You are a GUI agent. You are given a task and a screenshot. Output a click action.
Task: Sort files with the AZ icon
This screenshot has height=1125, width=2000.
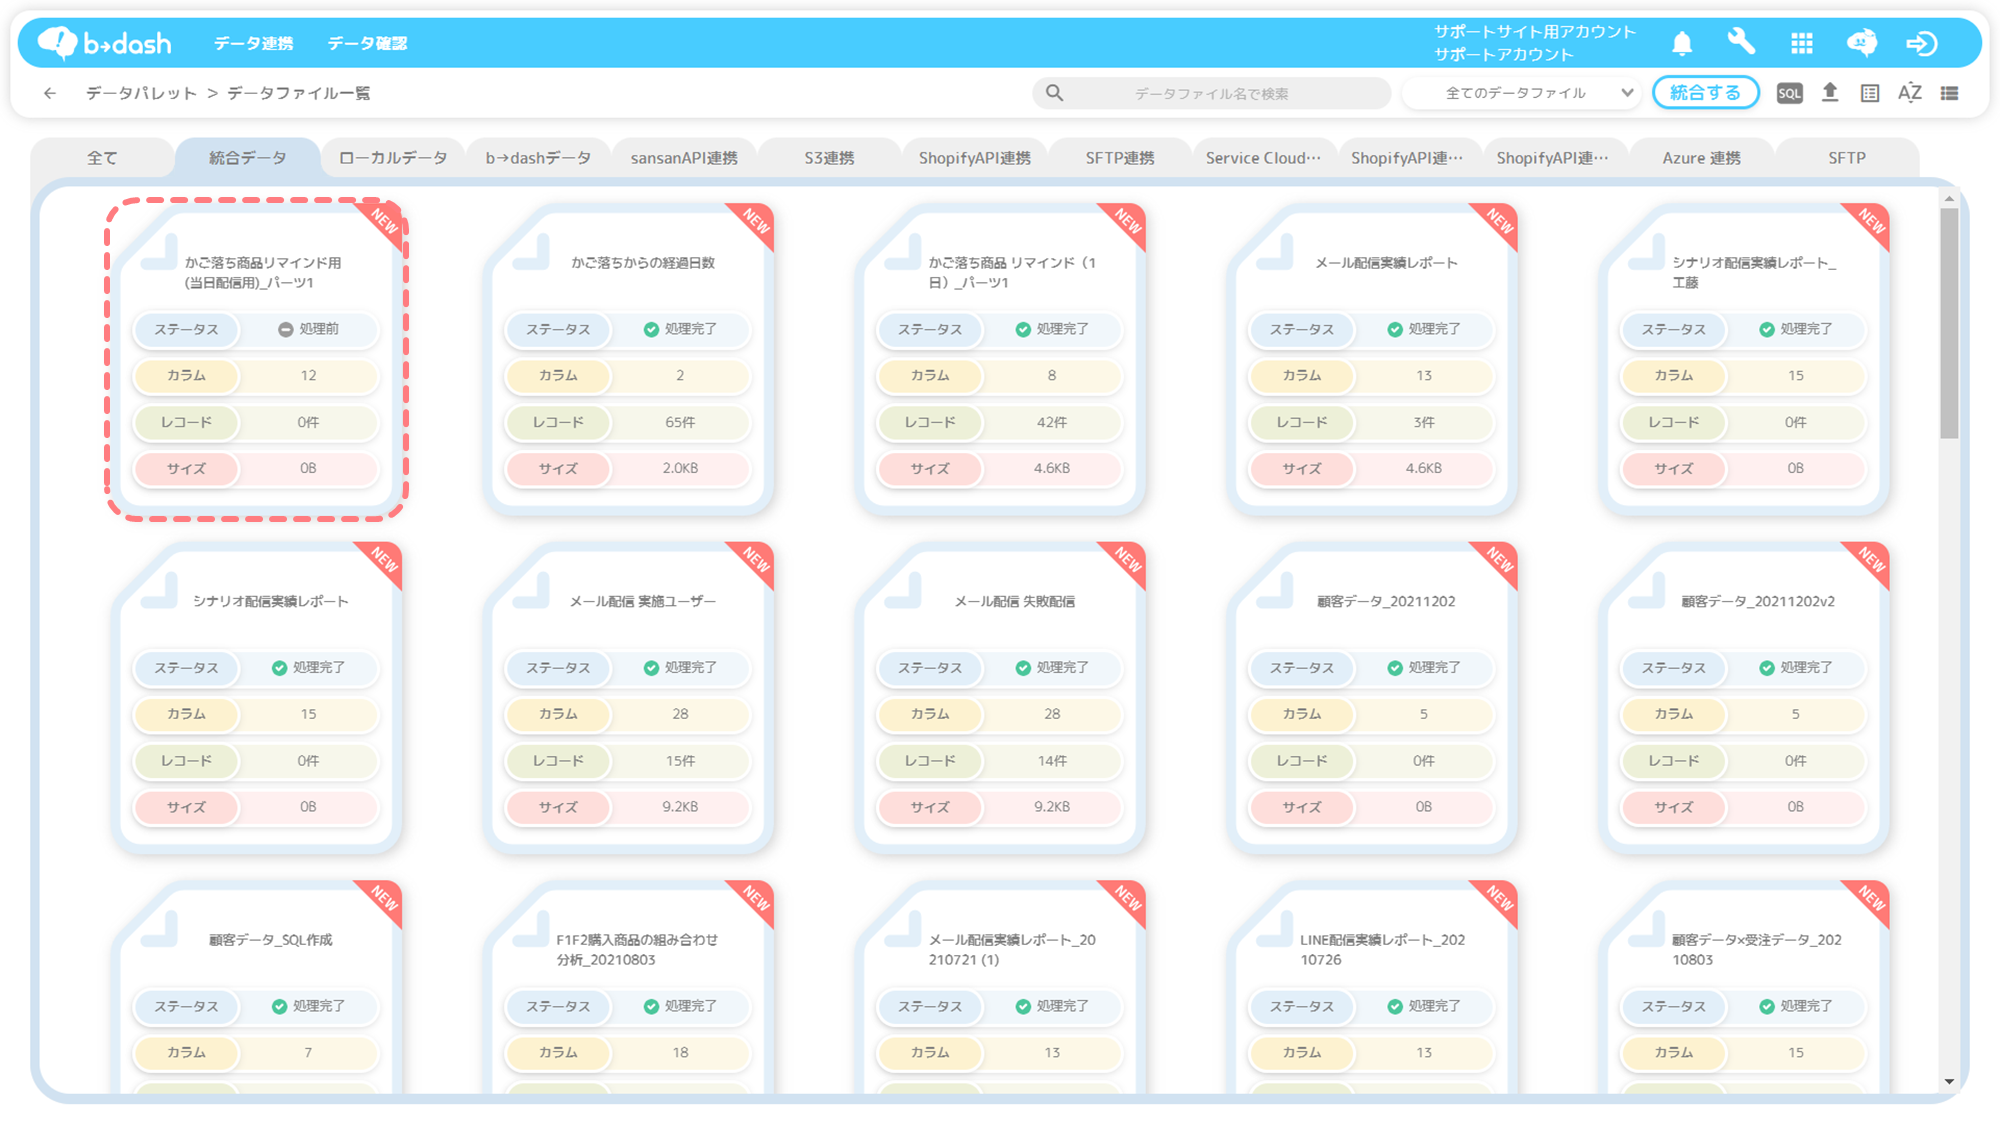click(1910, 93)
